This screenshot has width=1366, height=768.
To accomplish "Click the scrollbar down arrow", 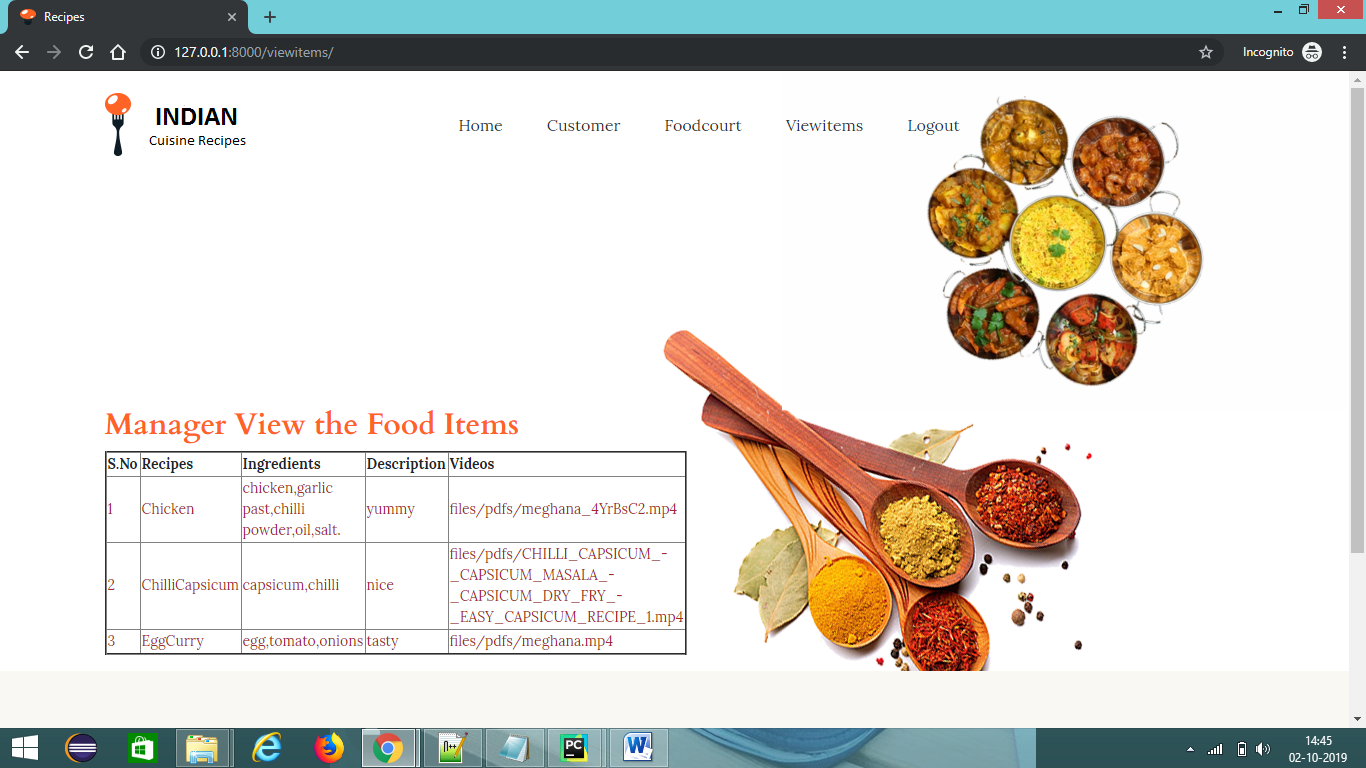I will (x=1357, y=719).
